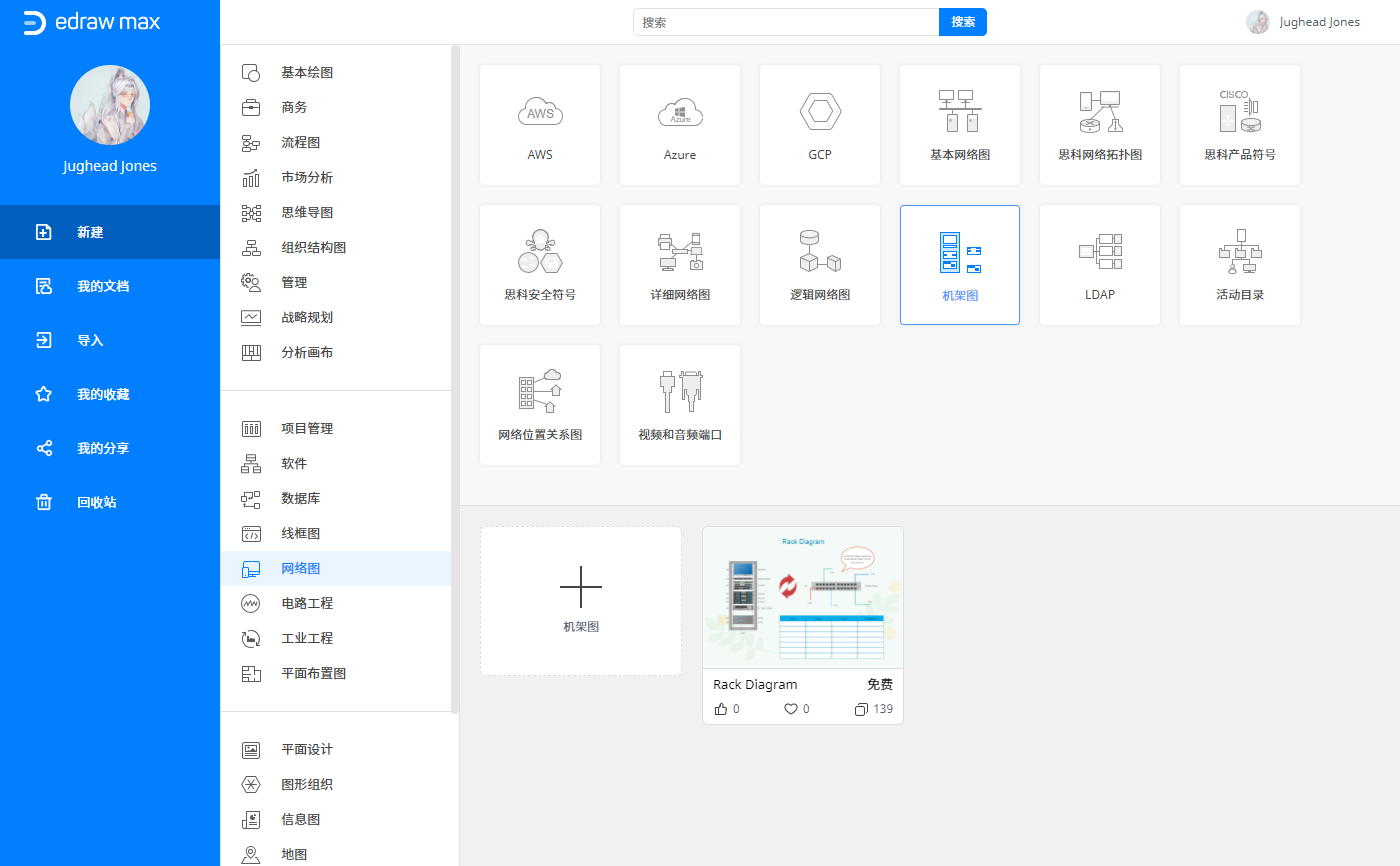Choose the 信息图 category
Image resolution: width=1400 pixels, height=866 pixels.
336,819
